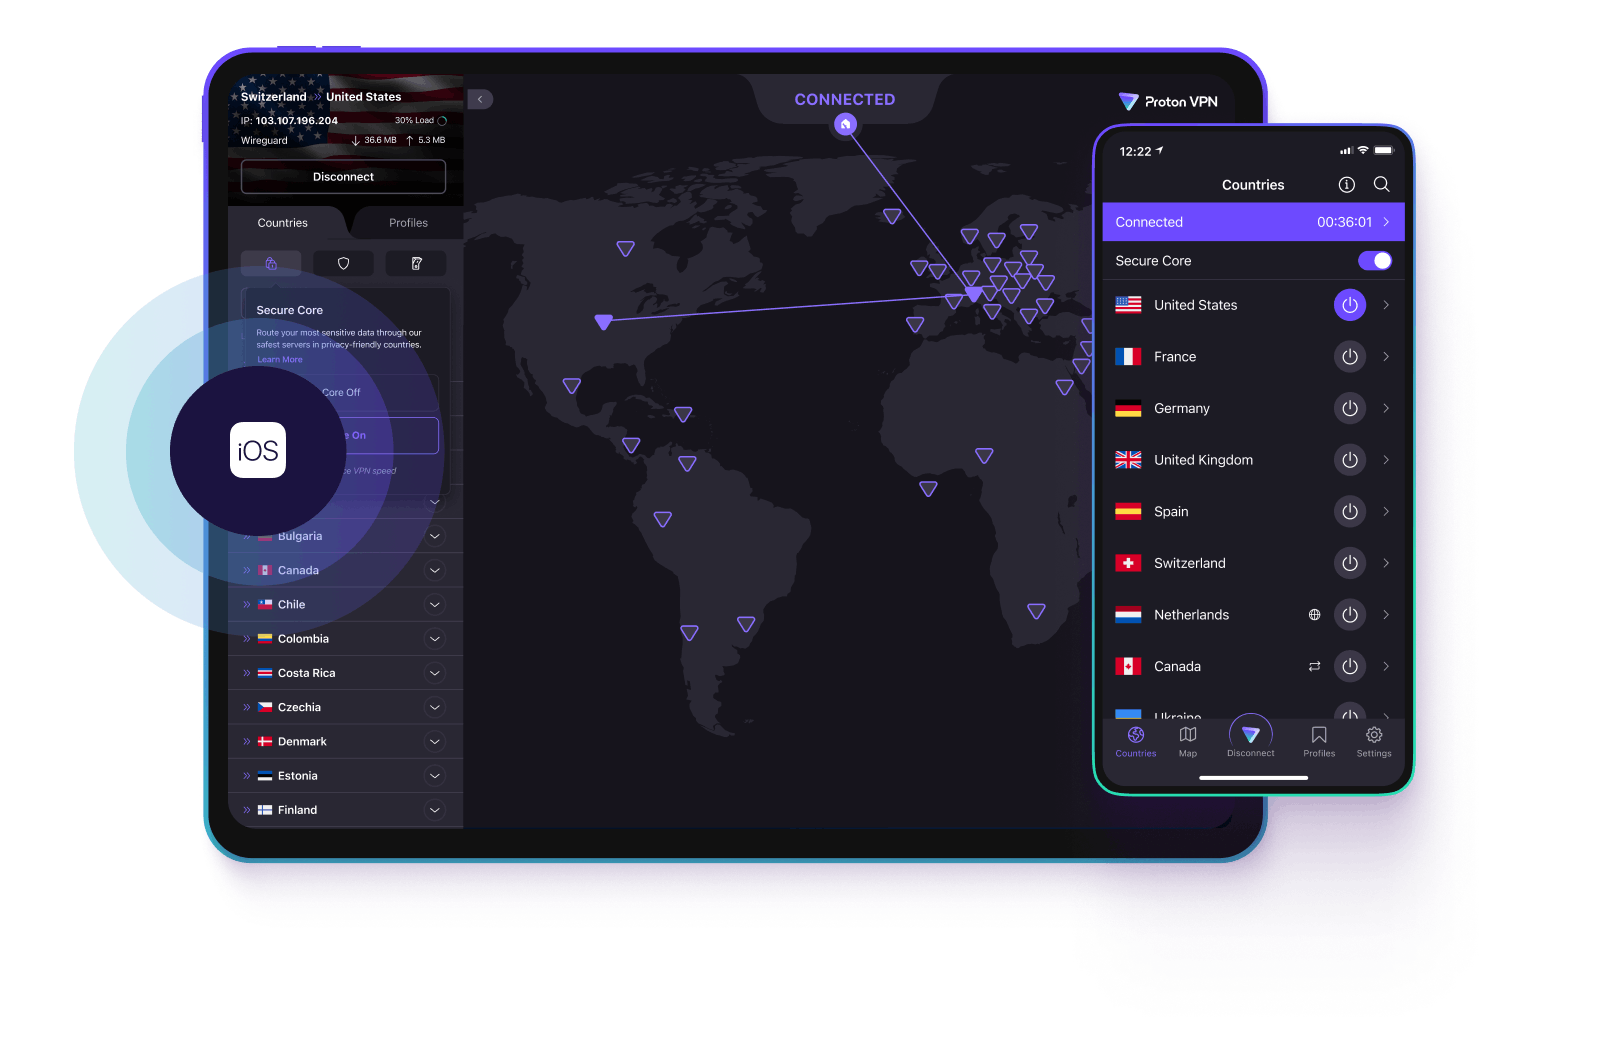Click the iOS badge icon

pos(258,451)
